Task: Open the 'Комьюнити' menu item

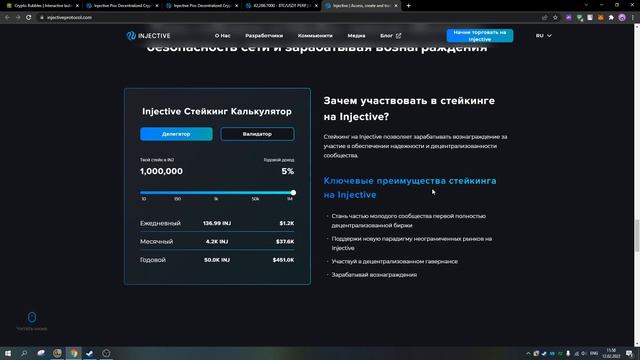Action: pyautogui.click(x=315, y=36)
